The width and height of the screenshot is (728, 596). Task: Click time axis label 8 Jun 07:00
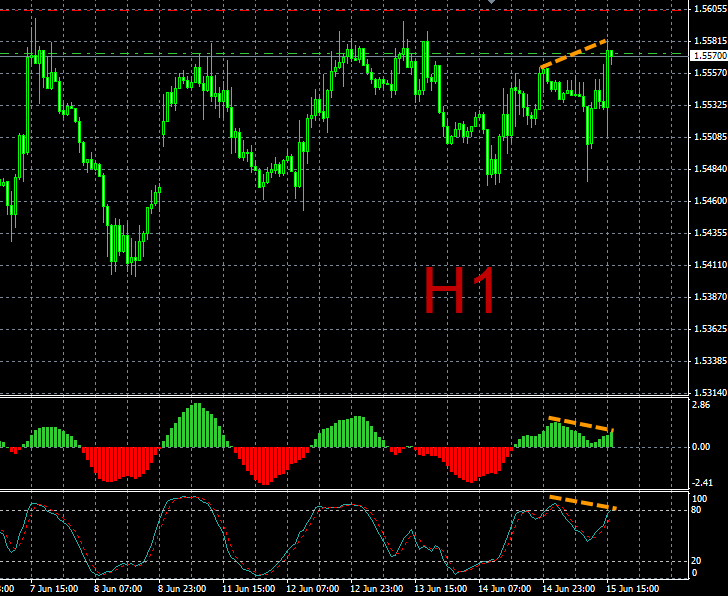pyautogui.click(x=118, y=589)
